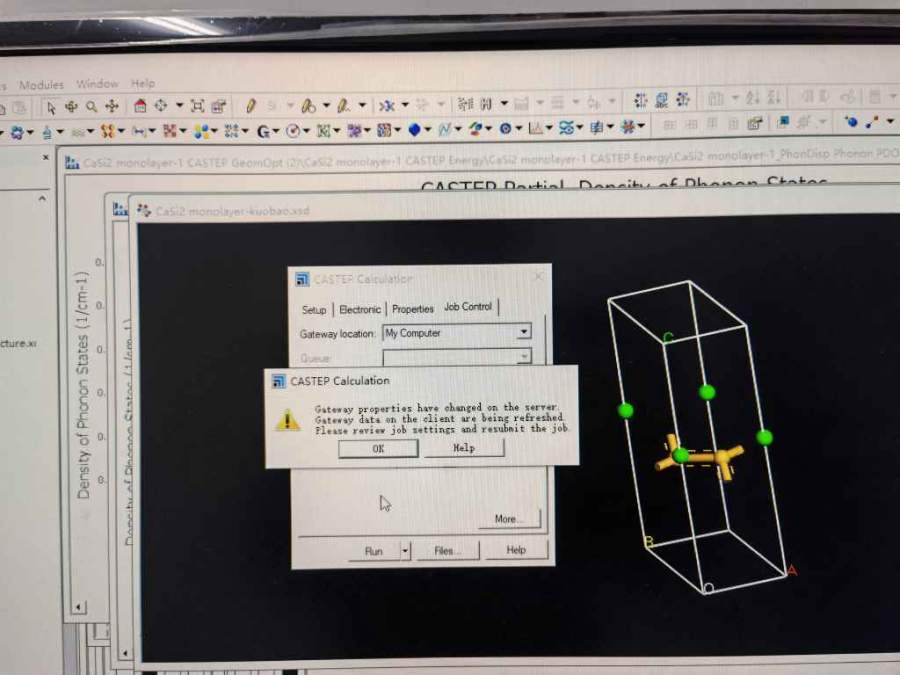Screen dimensions: 900x675
Task: Click the Files... button
Action: pyautogui.click(x=447, y=550)
